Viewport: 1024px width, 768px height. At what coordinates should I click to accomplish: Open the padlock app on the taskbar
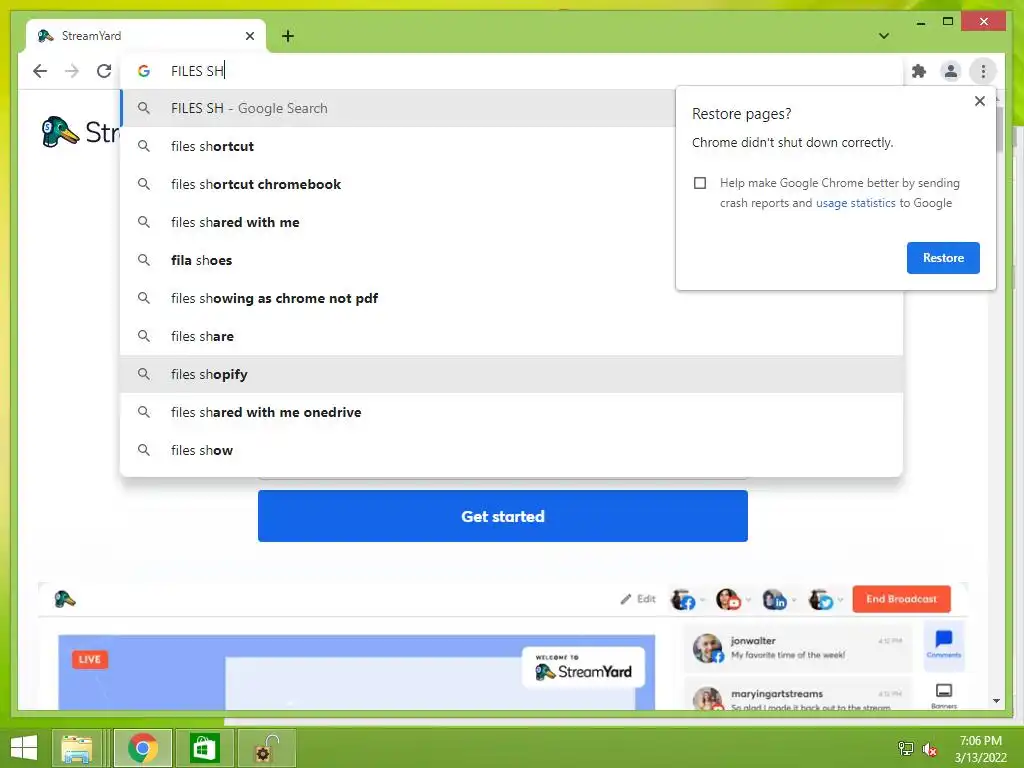coord(266,748)
